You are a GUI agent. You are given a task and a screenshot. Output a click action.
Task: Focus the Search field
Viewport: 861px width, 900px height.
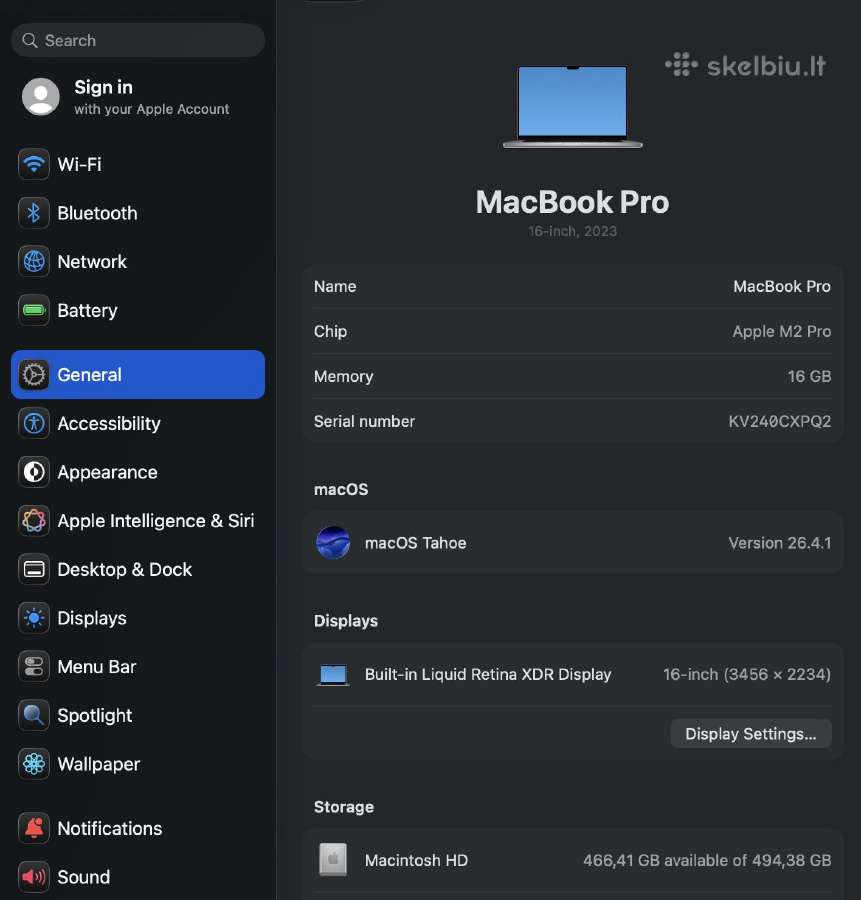(x=138, y=40)
